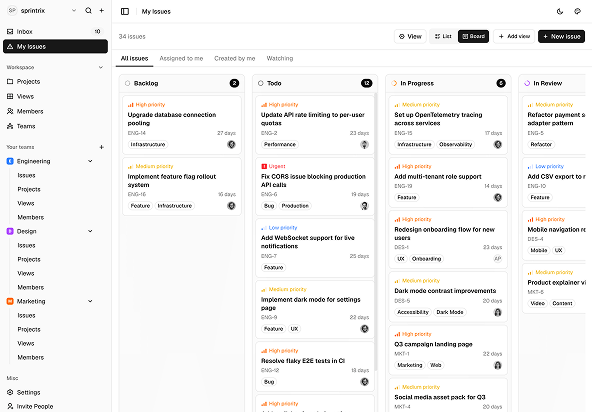This screenshot has height=412, width=592.
Task: Click the New Issue button
Action: [x=561, y=36]
